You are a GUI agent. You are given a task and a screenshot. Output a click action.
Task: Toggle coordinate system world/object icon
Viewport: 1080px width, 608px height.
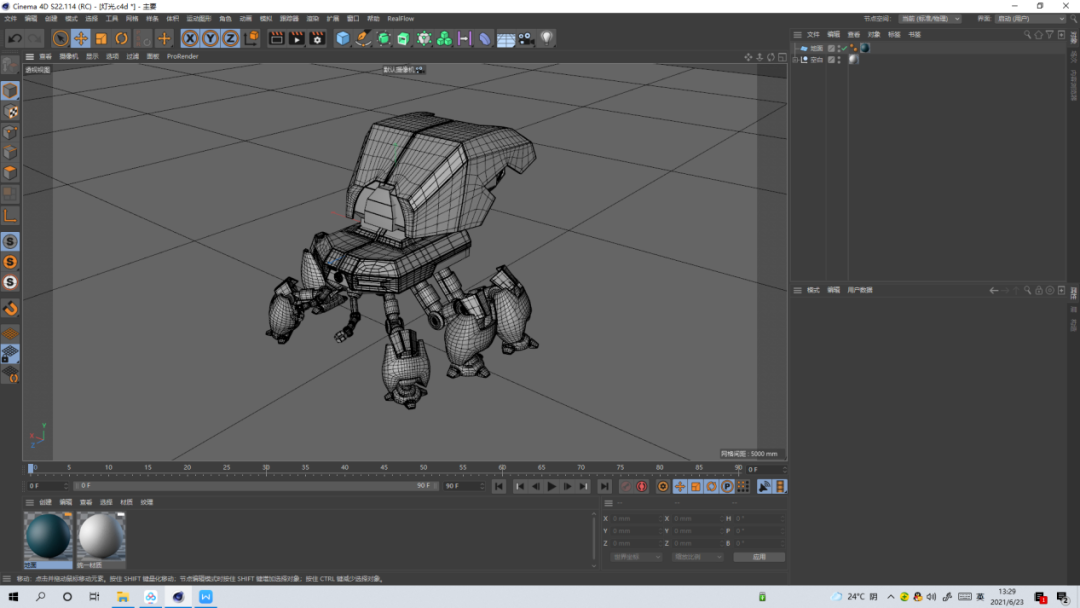(251, 39)
